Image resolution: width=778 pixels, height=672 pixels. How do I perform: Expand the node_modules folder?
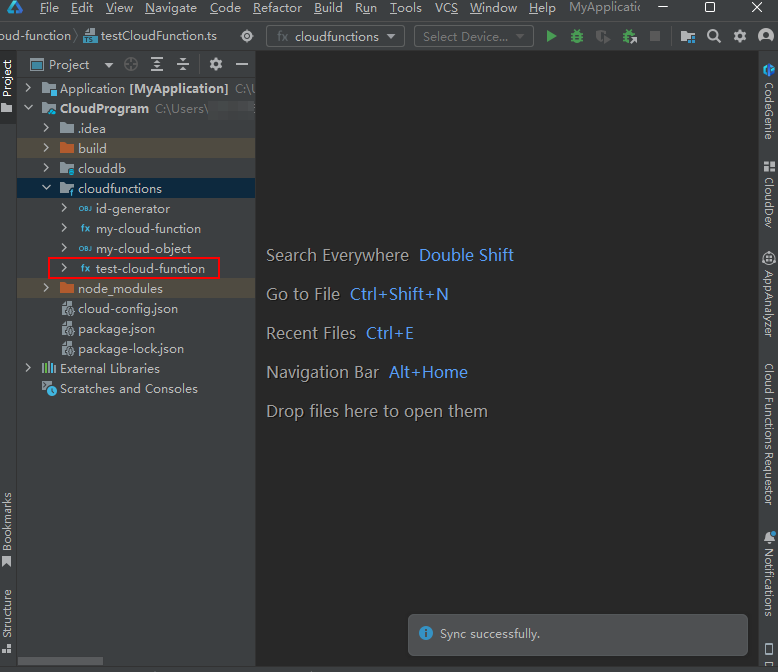pos(47,288)
